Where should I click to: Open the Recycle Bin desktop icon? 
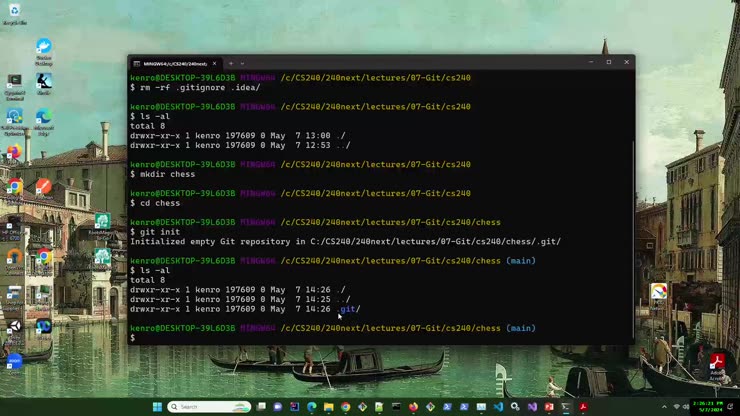click(x=15, y=13)
